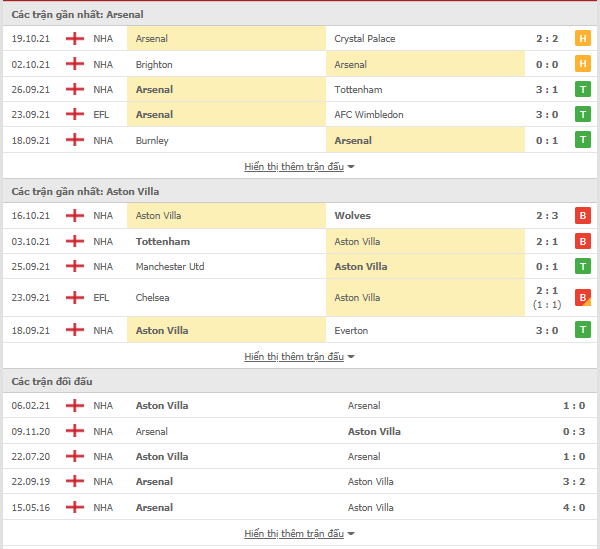Click the England flag beside the 06.02.21 match
This screenshot has width=600, height=549.
pyautogui.click(x=75, y=406)
